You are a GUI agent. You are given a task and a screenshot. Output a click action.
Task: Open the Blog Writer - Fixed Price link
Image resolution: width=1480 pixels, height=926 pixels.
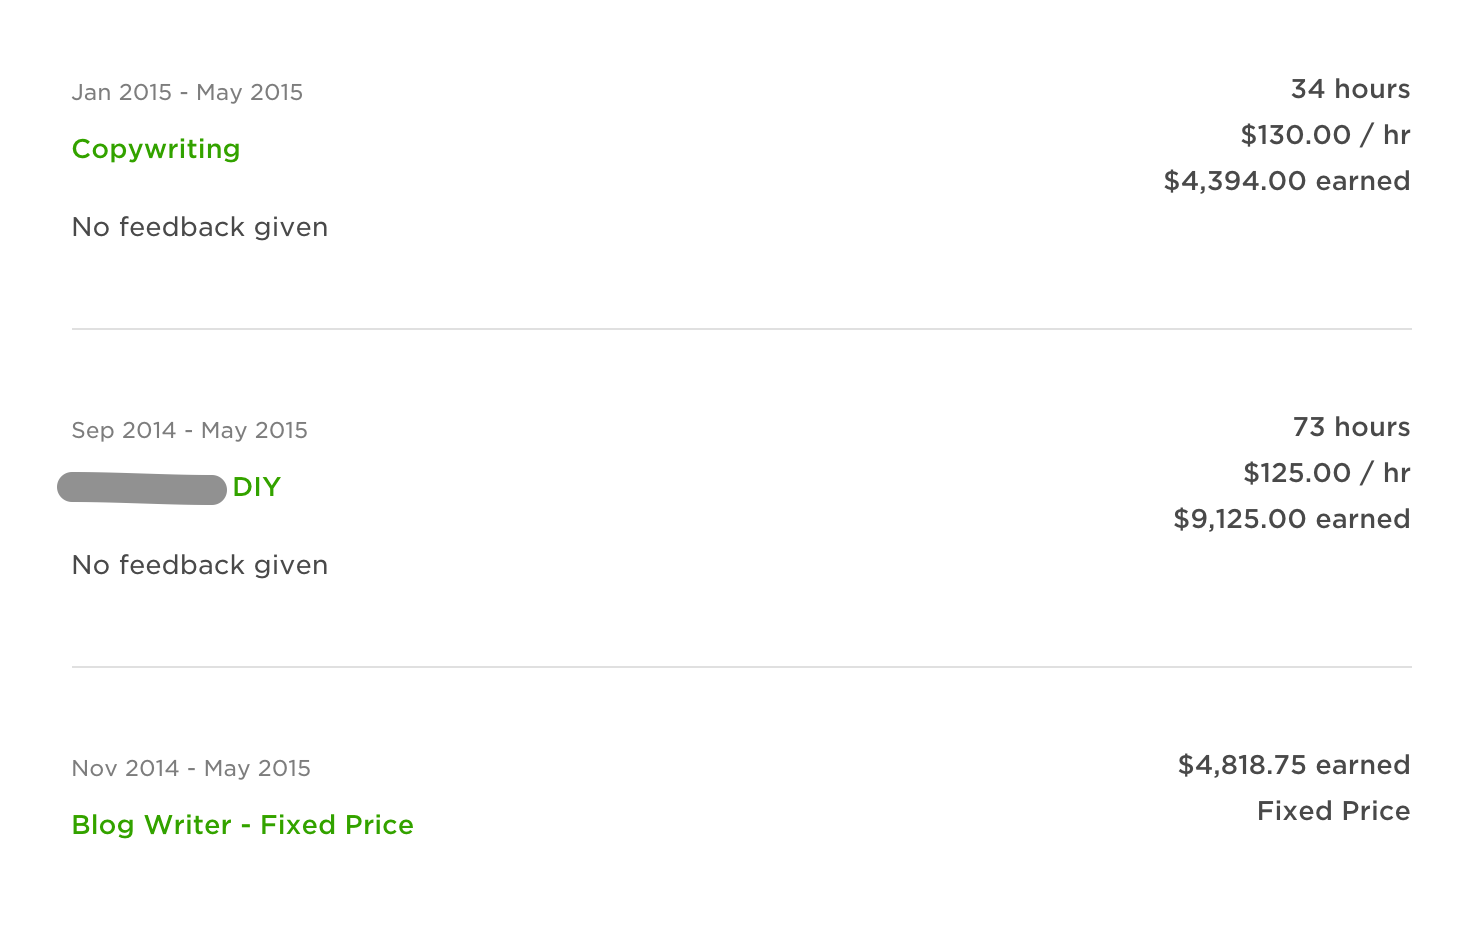(242, 825)
